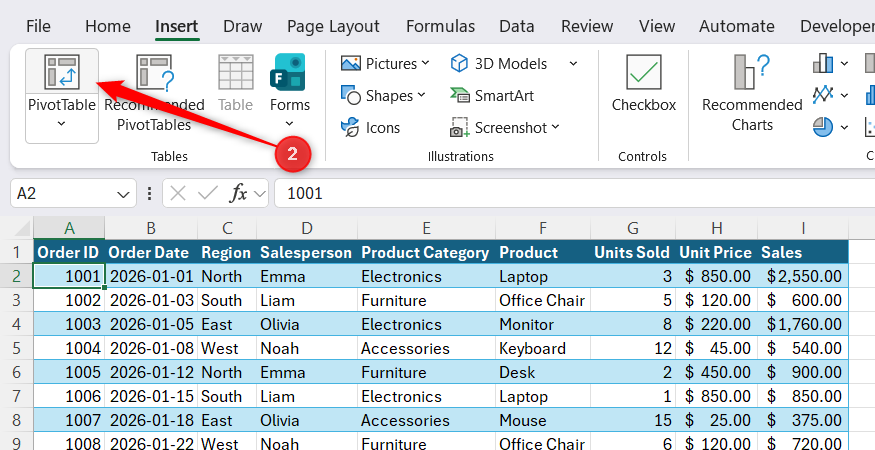The height and width of the screenshot is (450, 875).
Task: Select the Units Sold header cell
Action: point(633,252)
